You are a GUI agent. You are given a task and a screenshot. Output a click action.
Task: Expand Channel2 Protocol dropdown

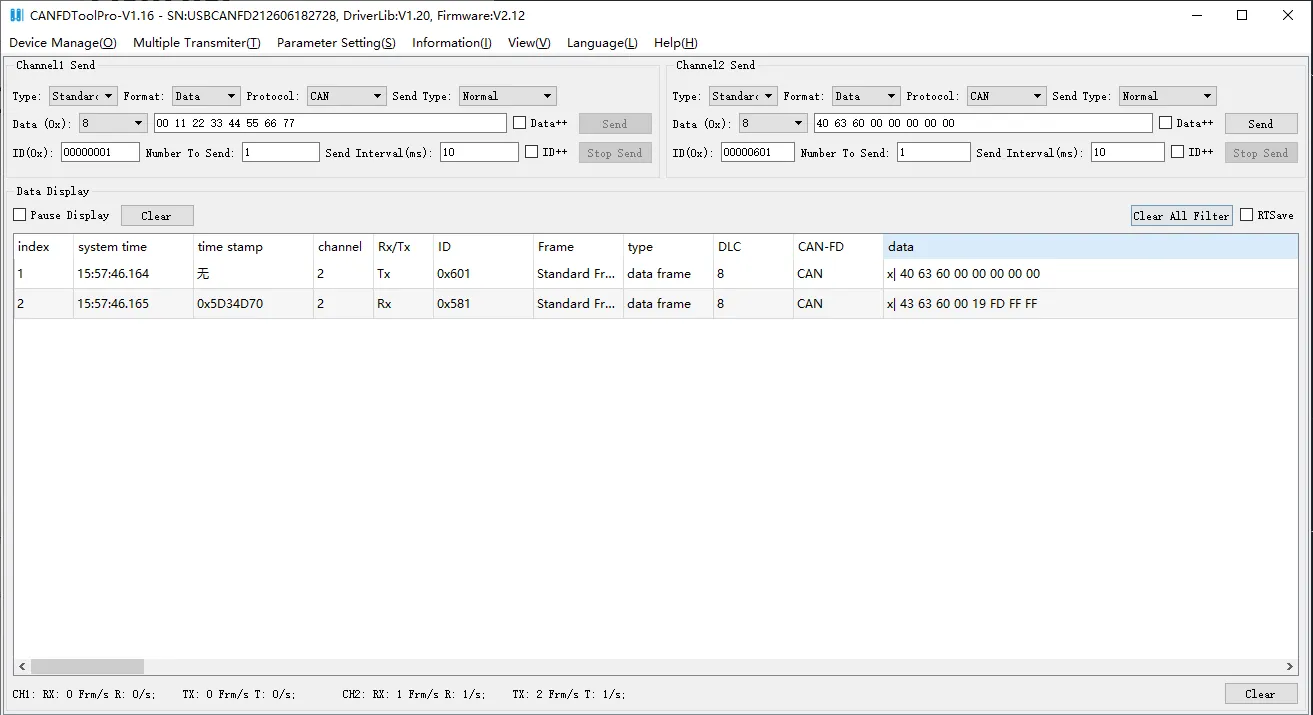click(x=1006, y=96)
